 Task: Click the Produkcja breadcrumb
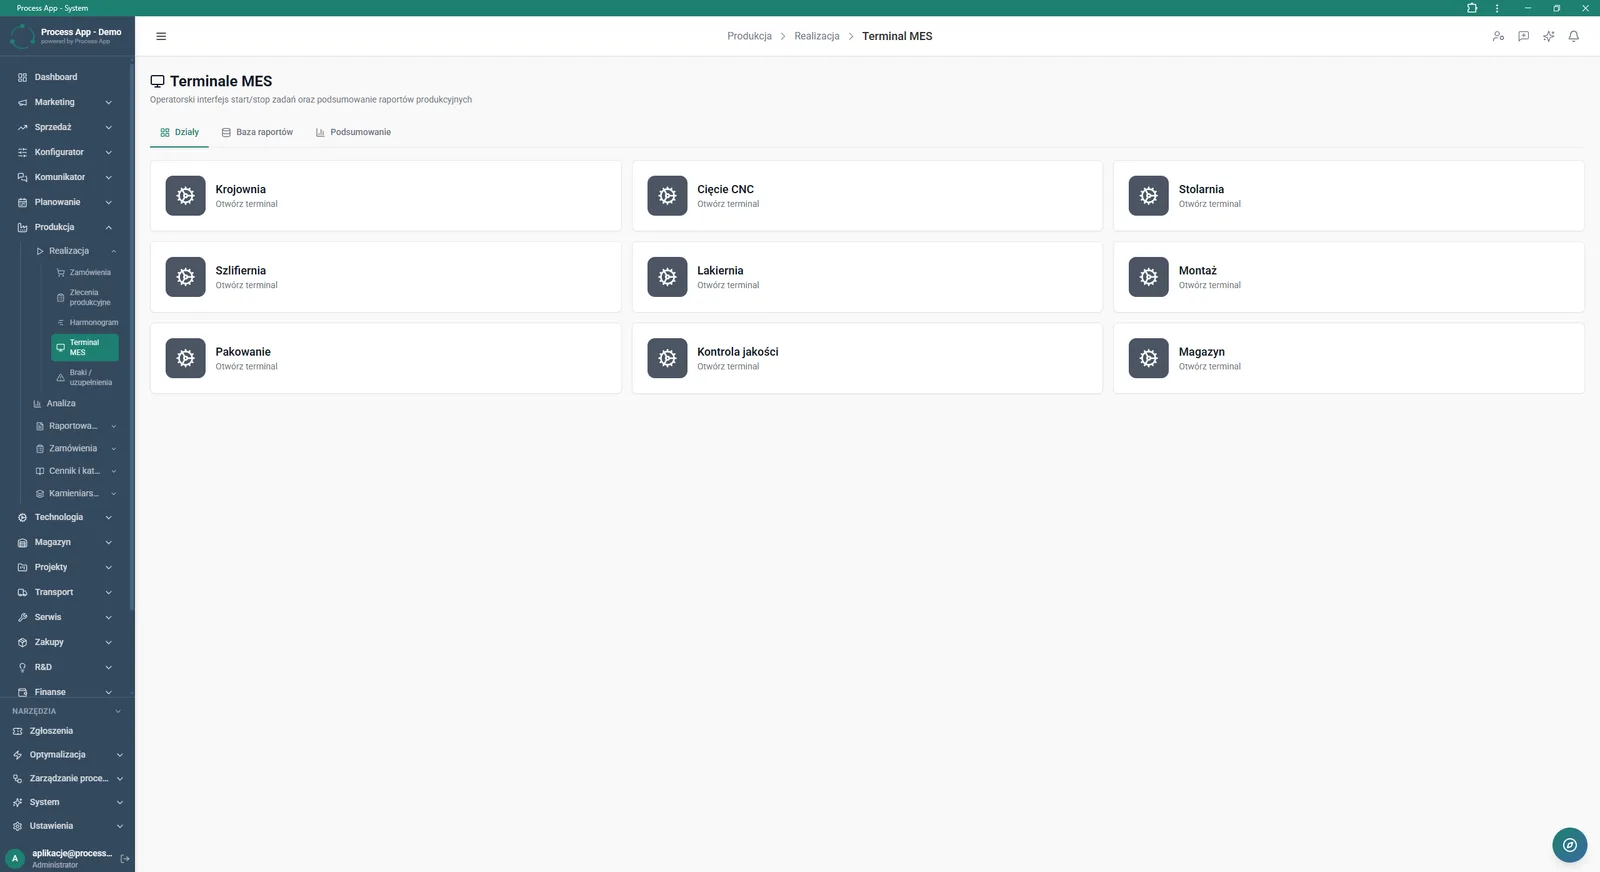749,36
